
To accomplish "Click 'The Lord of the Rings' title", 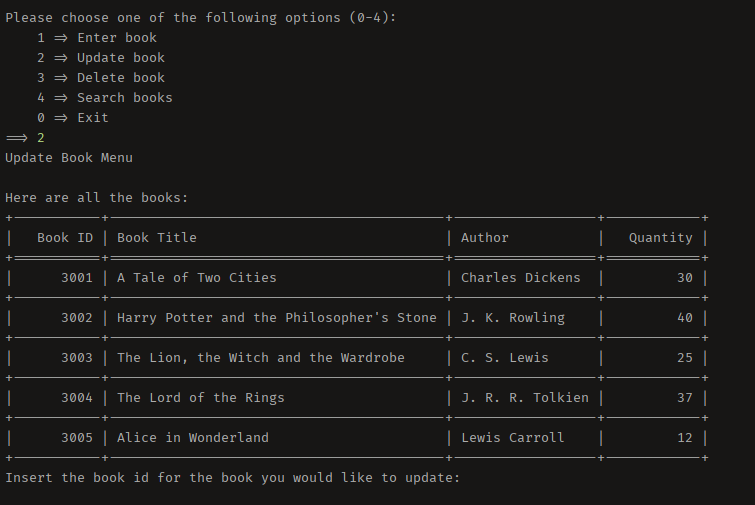I will [201, 398].
